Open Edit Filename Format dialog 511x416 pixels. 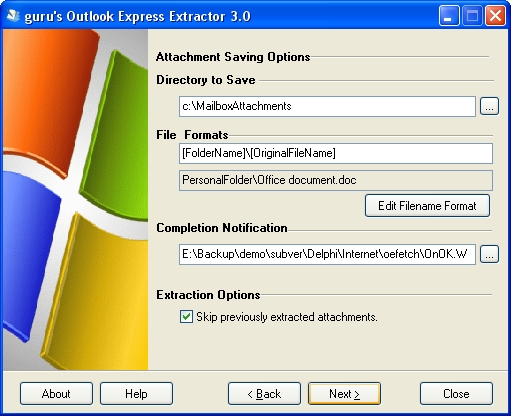click(427, 206)
